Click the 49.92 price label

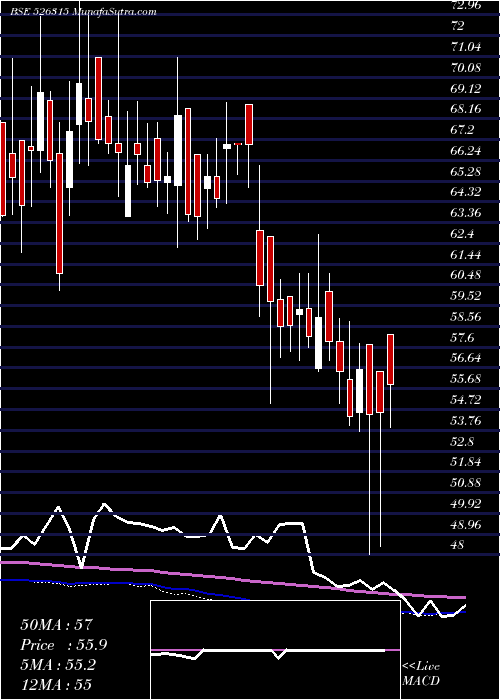pos(467,504)
